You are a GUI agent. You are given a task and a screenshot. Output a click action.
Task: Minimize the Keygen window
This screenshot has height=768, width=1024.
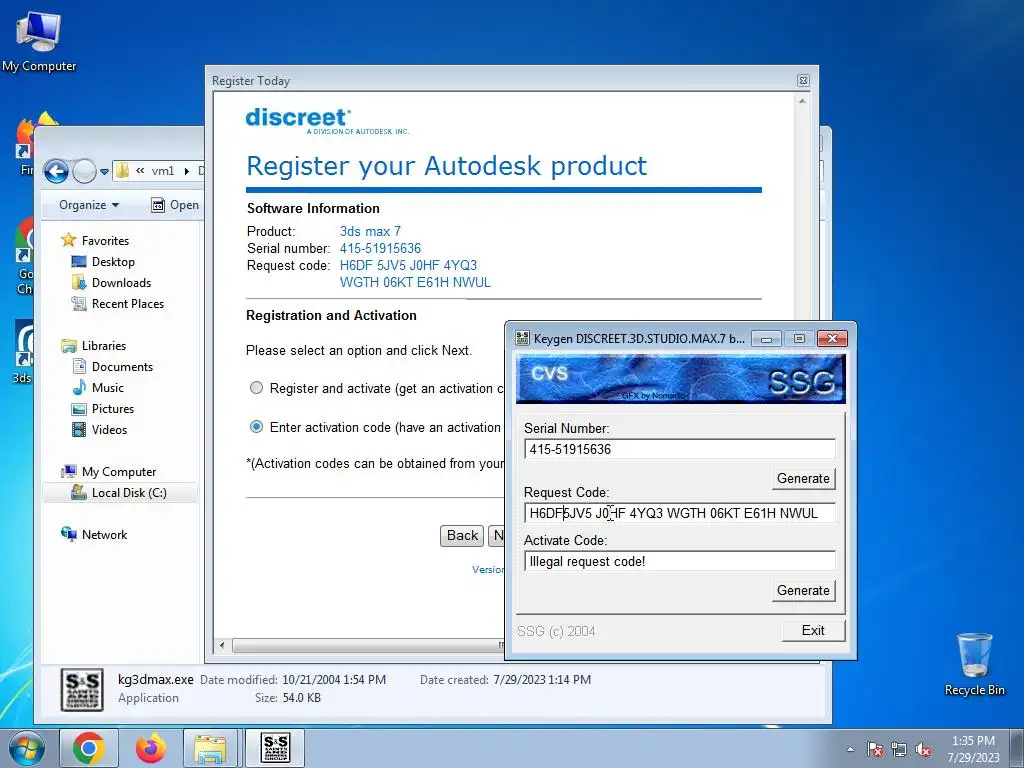click(x=767, y=338)
